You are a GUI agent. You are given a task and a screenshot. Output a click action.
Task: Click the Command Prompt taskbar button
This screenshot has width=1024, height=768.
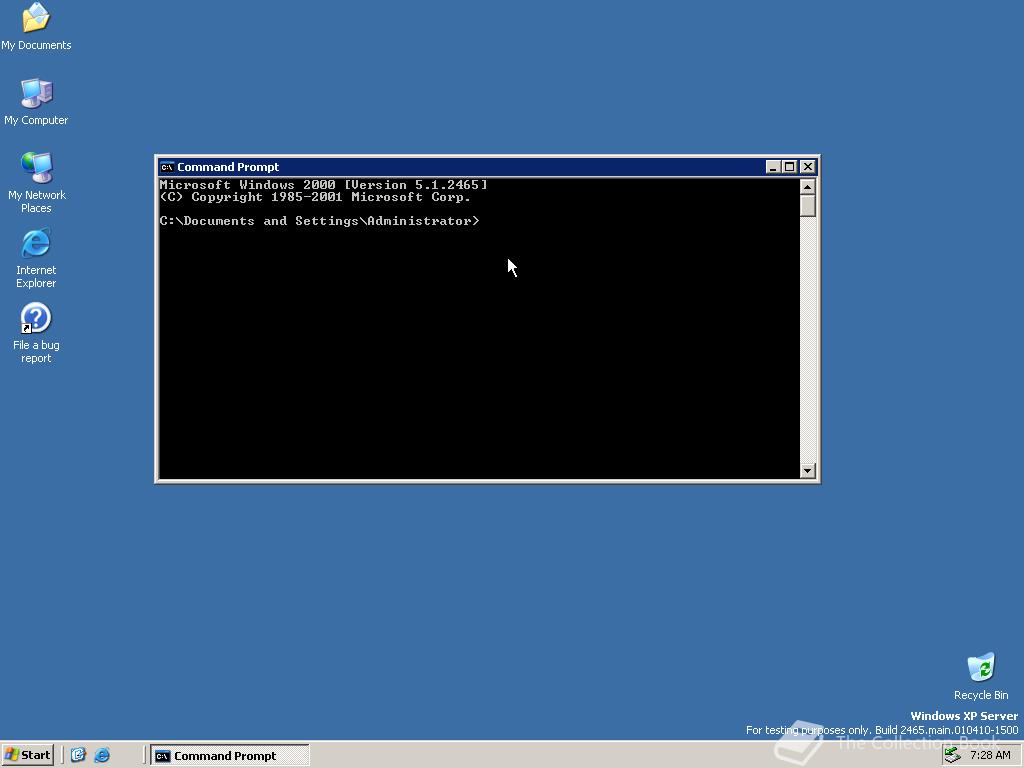[230, 756]
